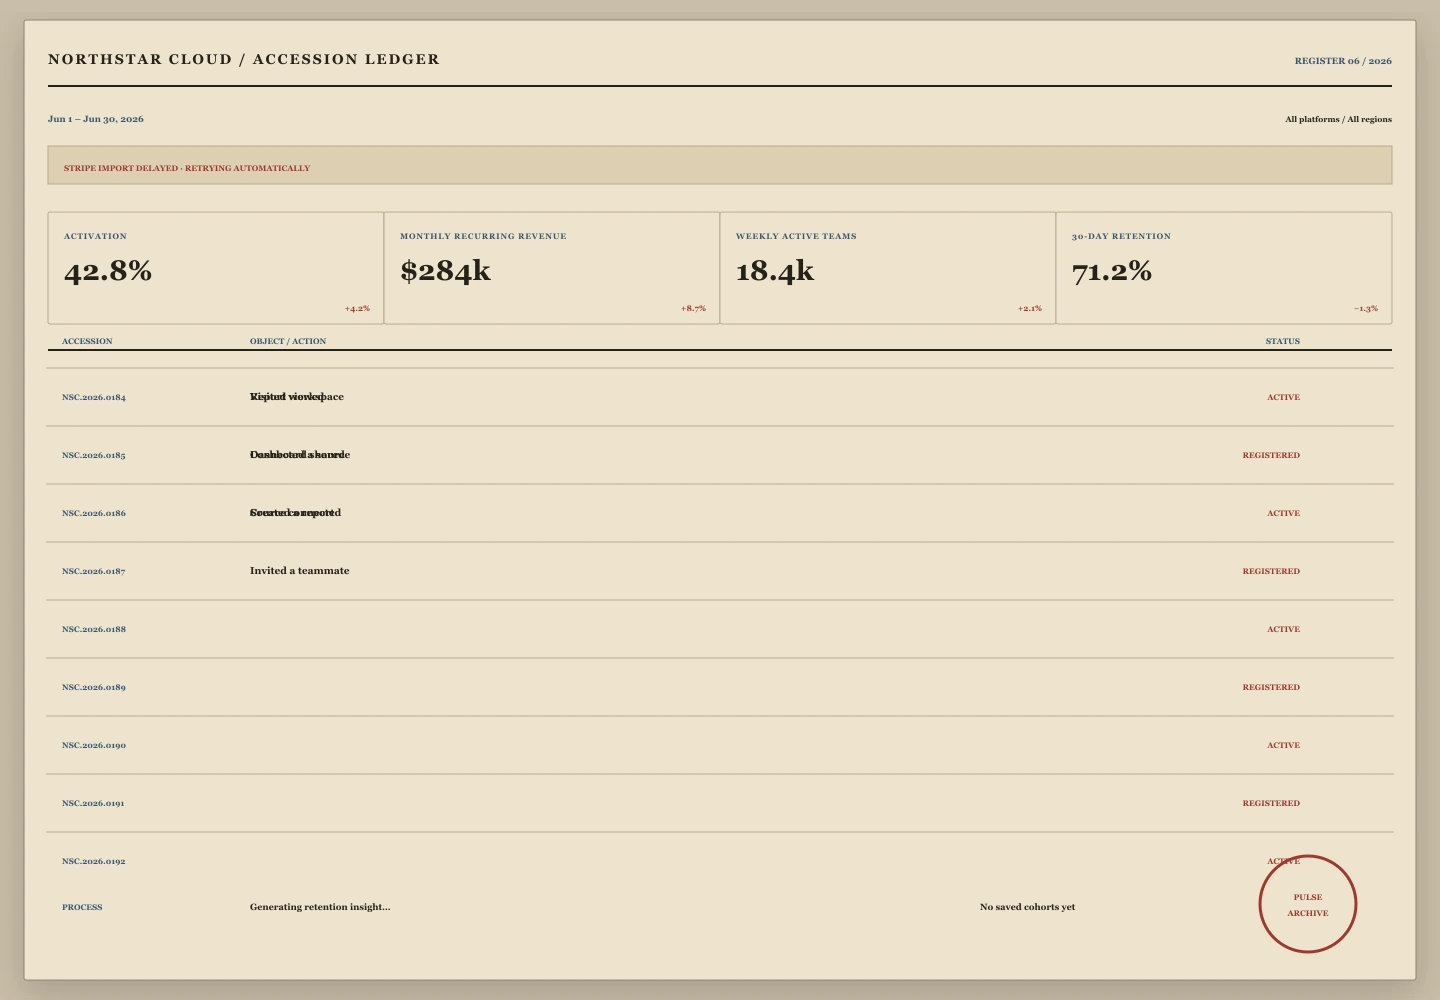Click the Generating retention insight… message
Viewport: 1440px width, 1000px height.
[320, 907]
